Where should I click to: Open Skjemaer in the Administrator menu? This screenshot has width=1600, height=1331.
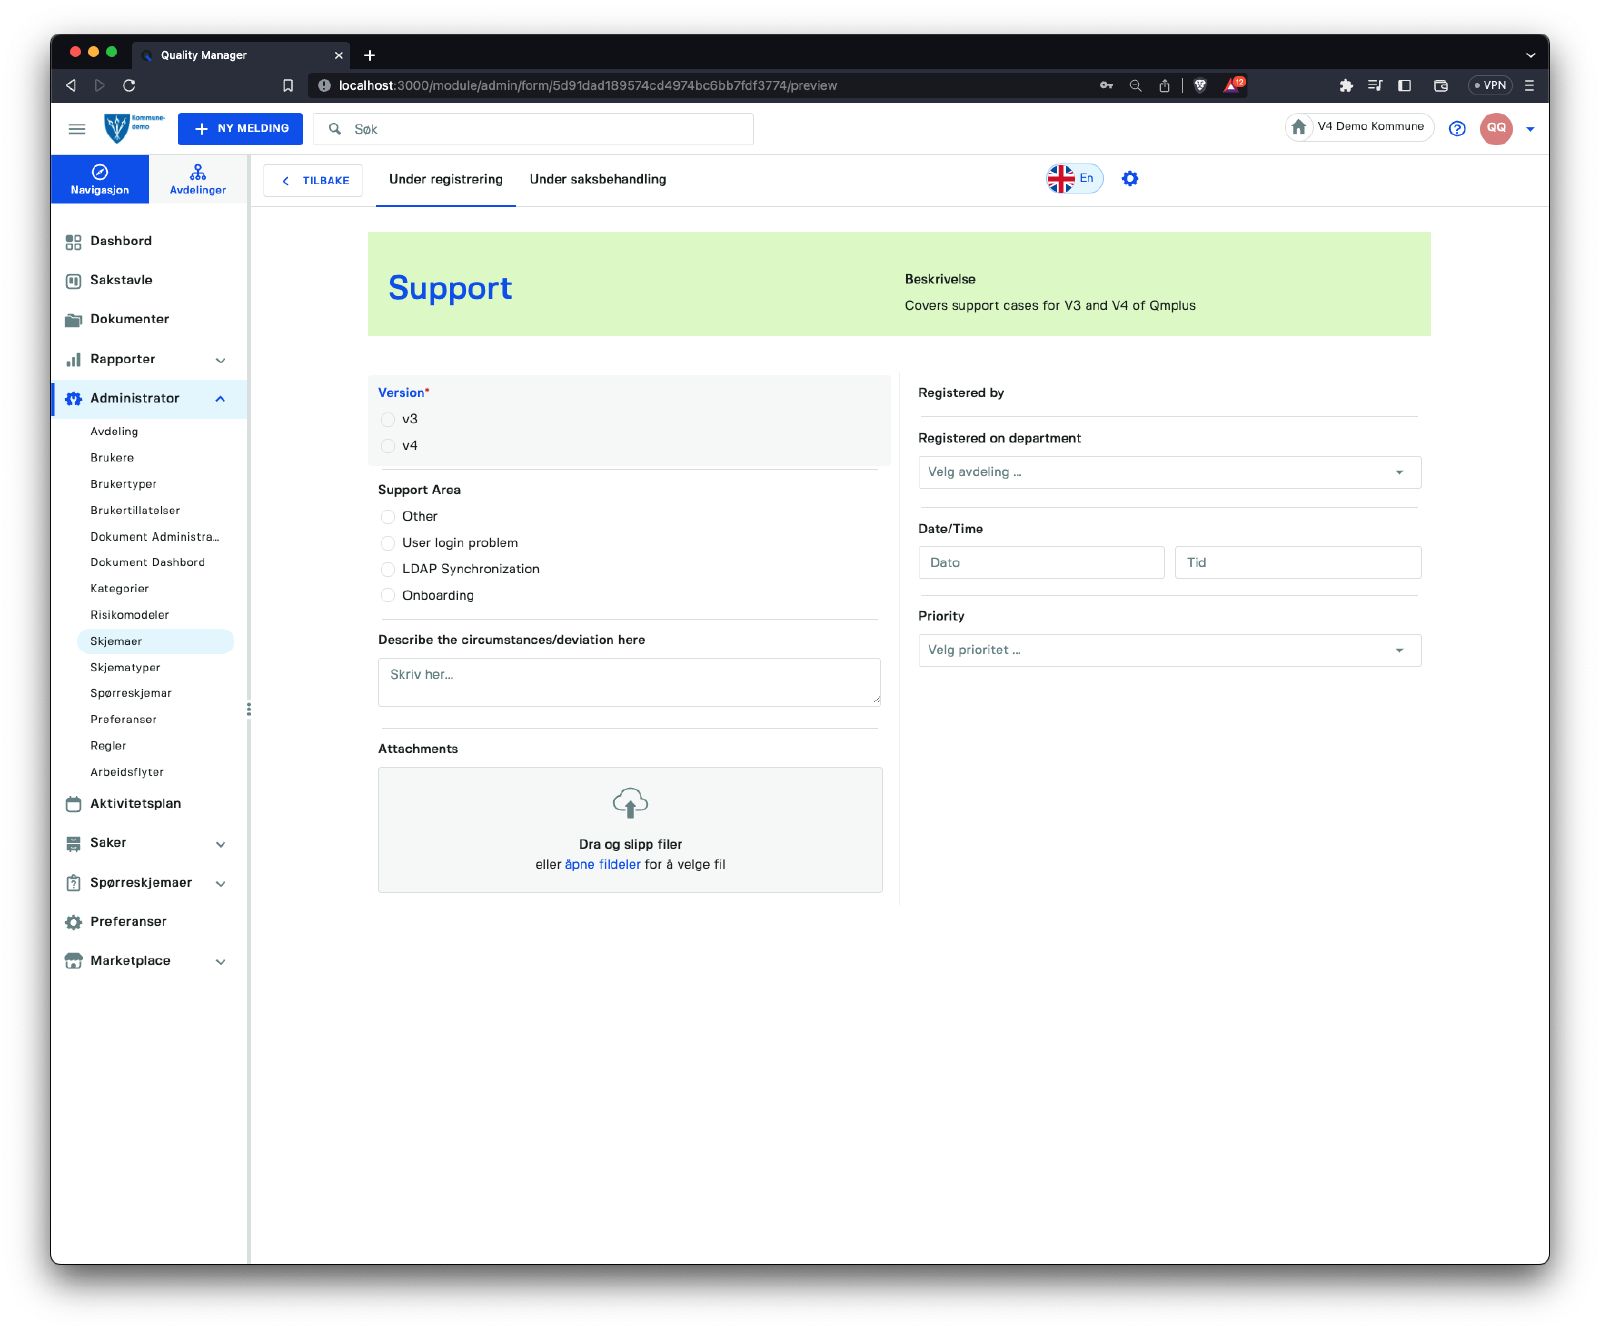pos(116,641)
